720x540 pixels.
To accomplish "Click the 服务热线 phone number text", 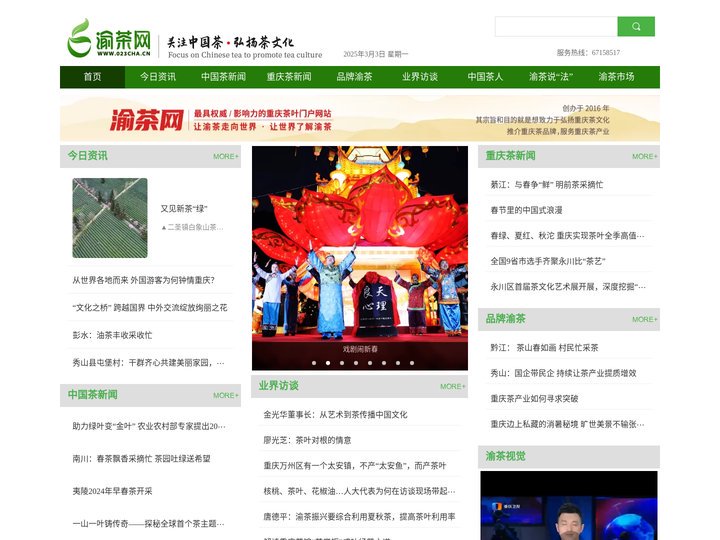I will click(588, 53).
